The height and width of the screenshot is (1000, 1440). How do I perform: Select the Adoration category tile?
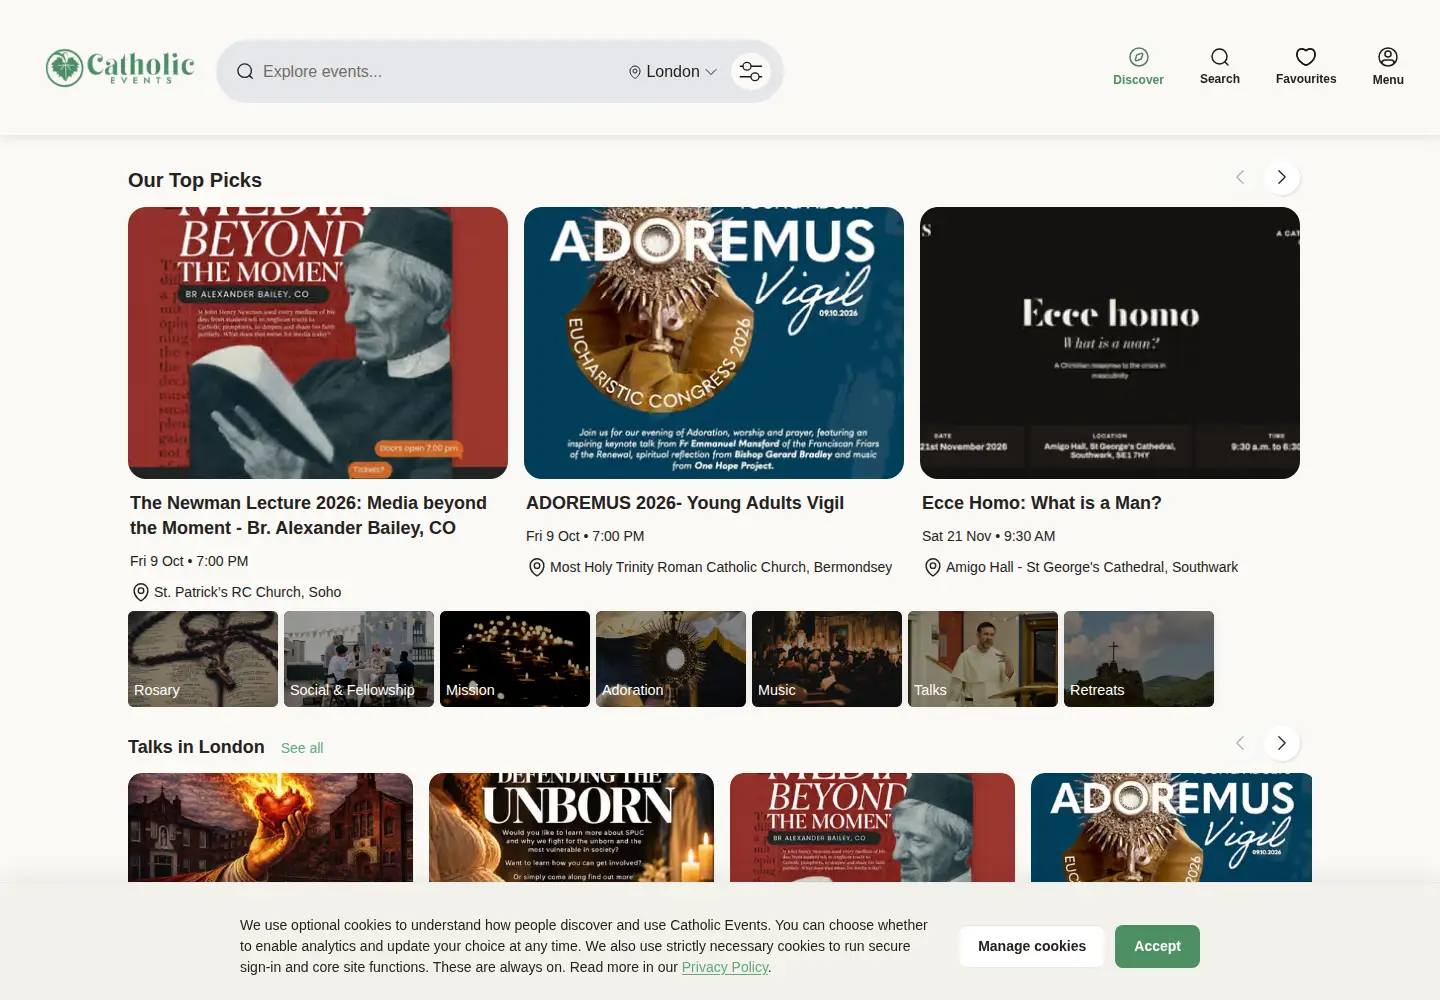click(671, 659)
